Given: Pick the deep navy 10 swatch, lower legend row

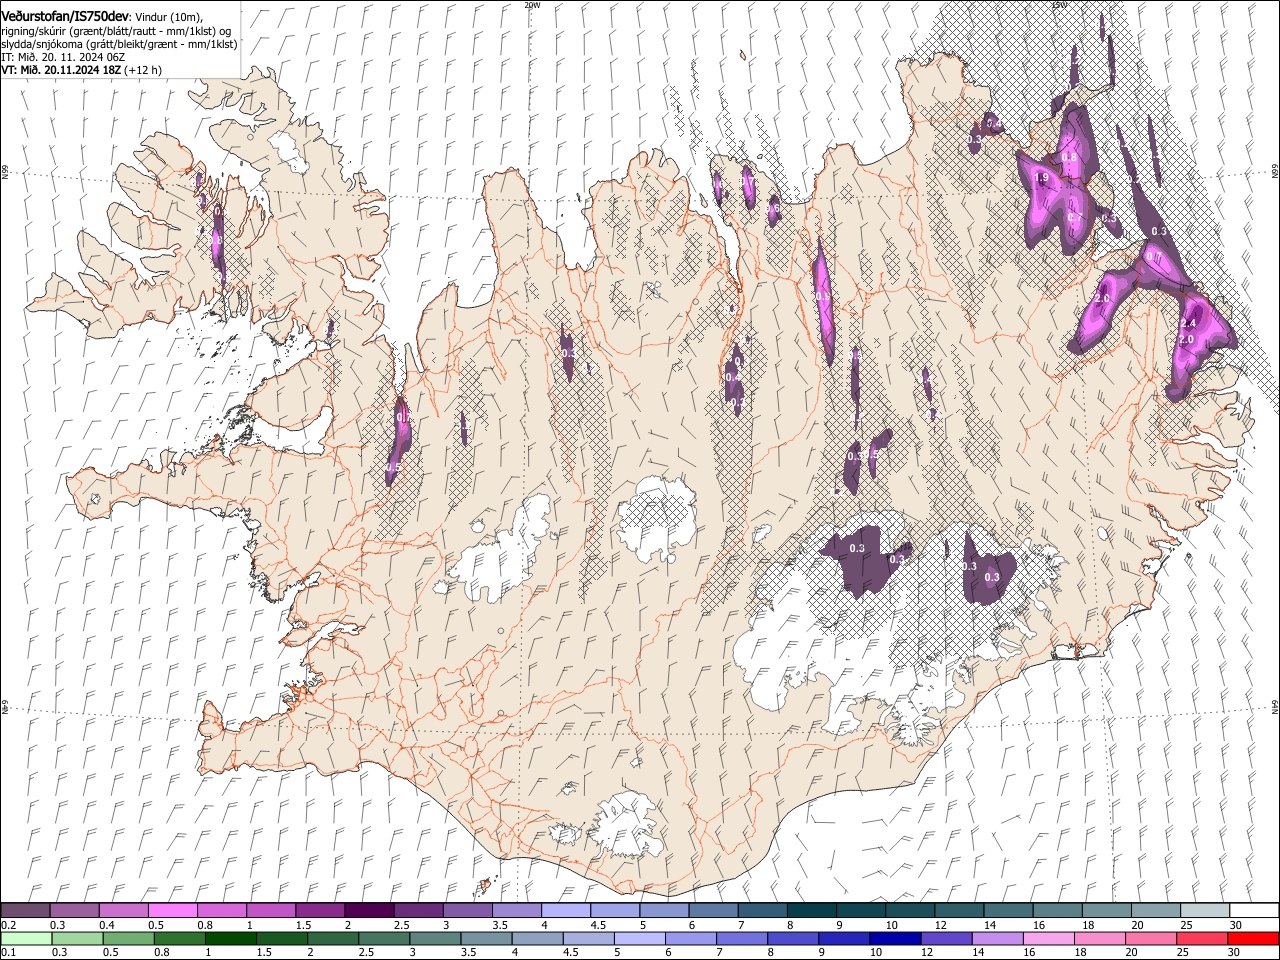Looking at the screenshot, I should (895, 938).
